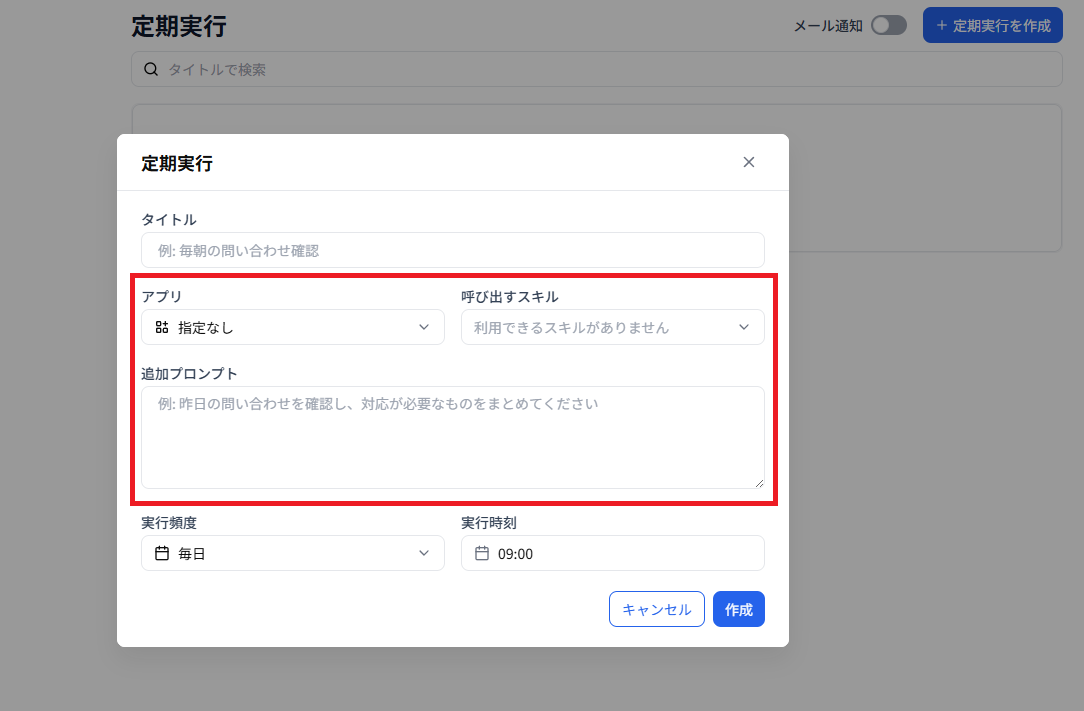Click the calendar icon beside 毎日
Image resolution: width=1084 pixels, height=711 pixels.
pyautogui.click(x=162, y=553)
